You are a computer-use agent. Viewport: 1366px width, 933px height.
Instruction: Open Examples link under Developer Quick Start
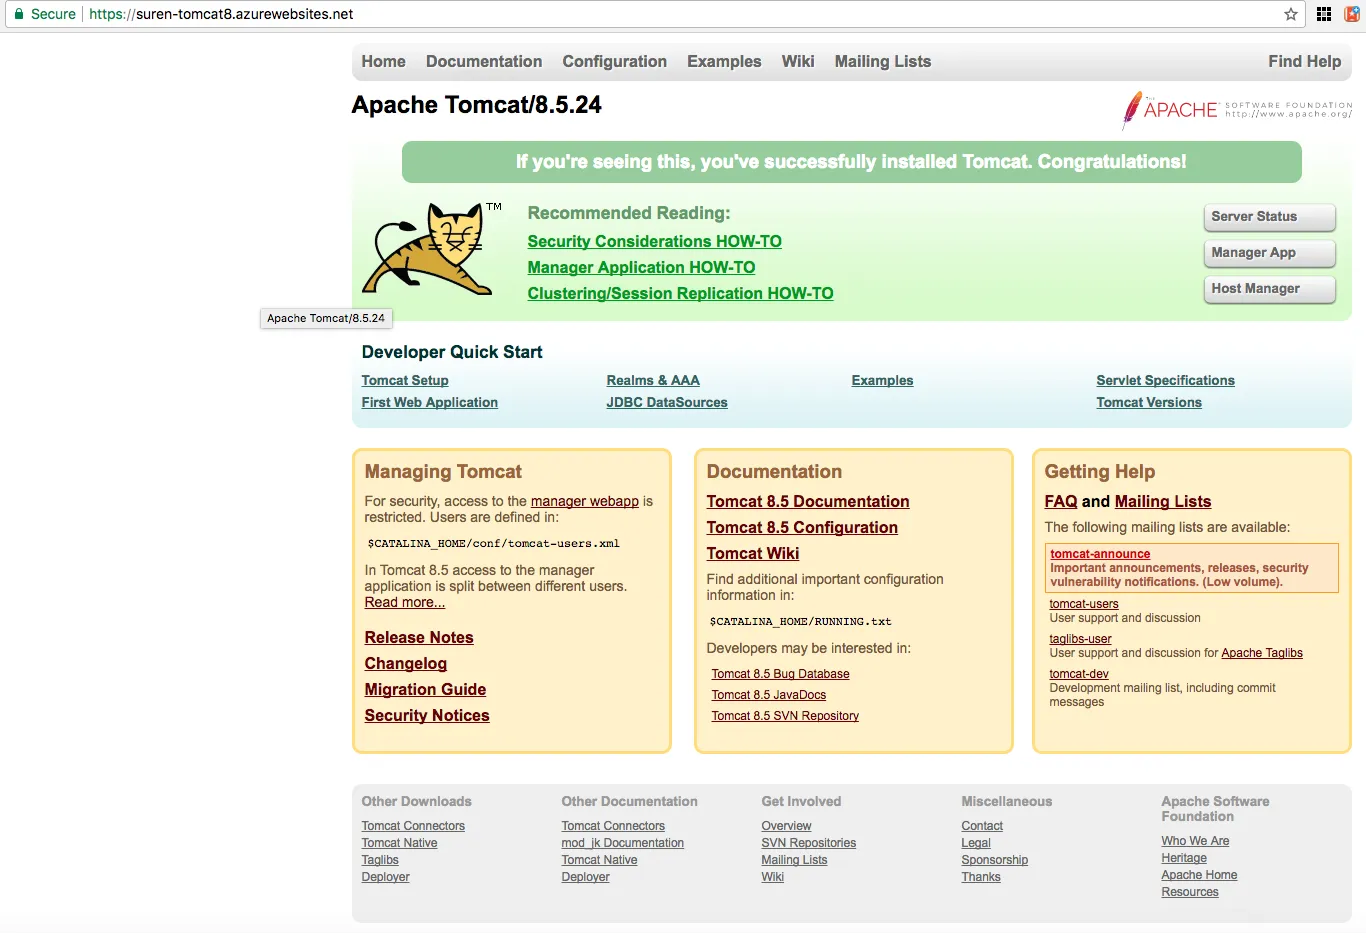tap(883, 380)
